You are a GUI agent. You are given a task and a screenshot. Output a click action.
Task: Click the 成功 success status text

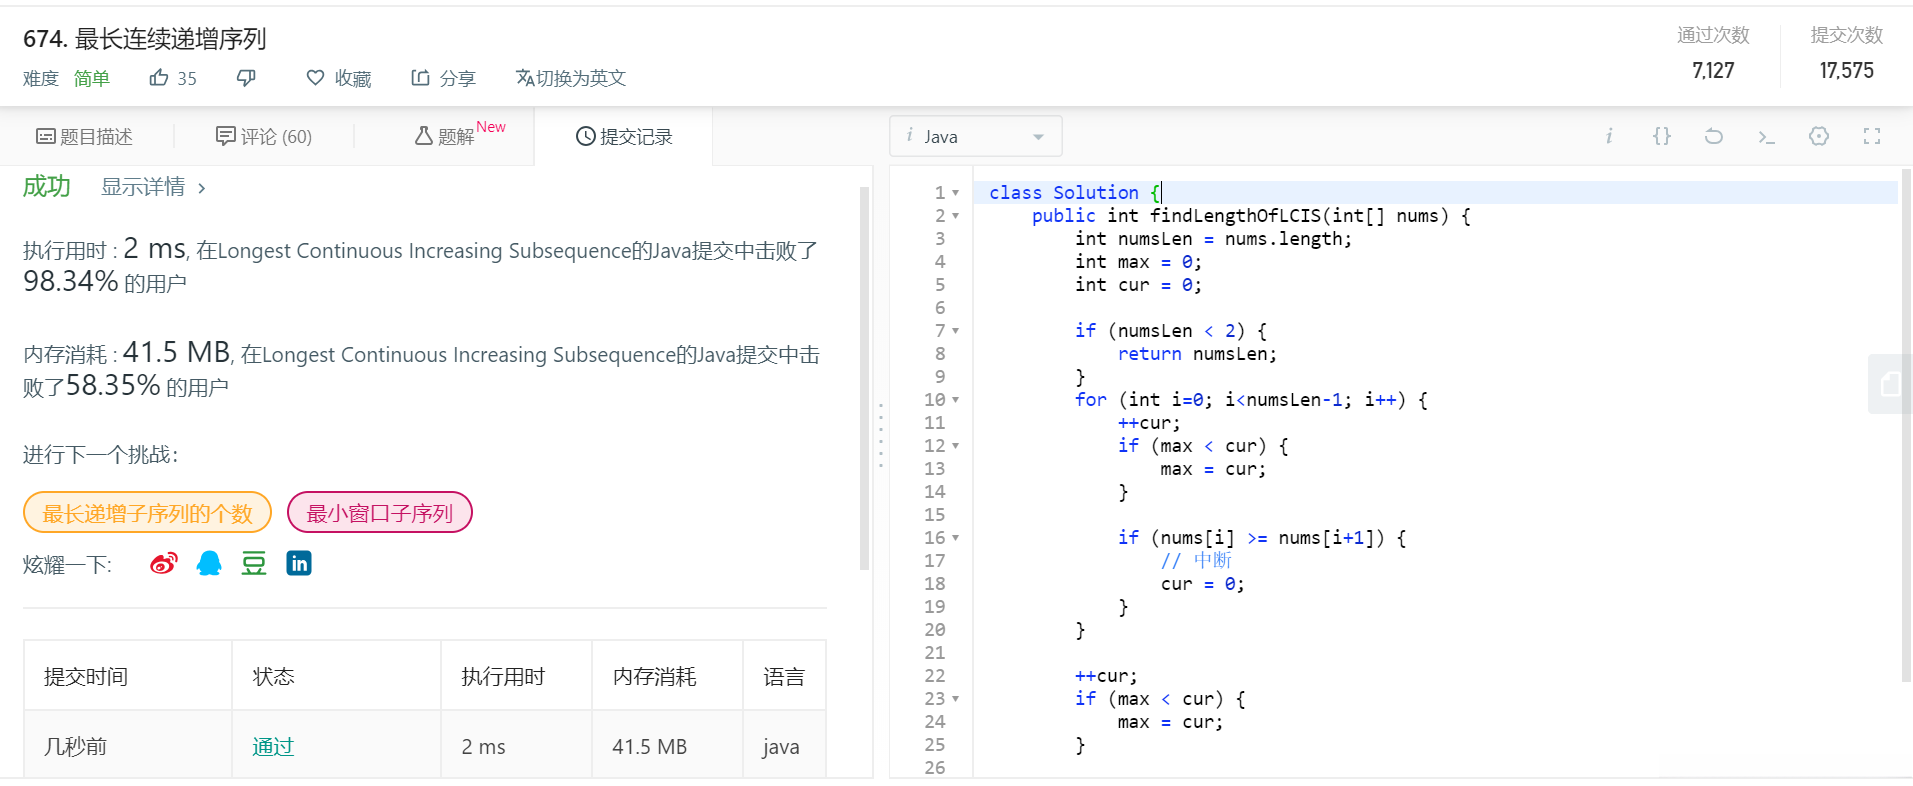[47, 186]
